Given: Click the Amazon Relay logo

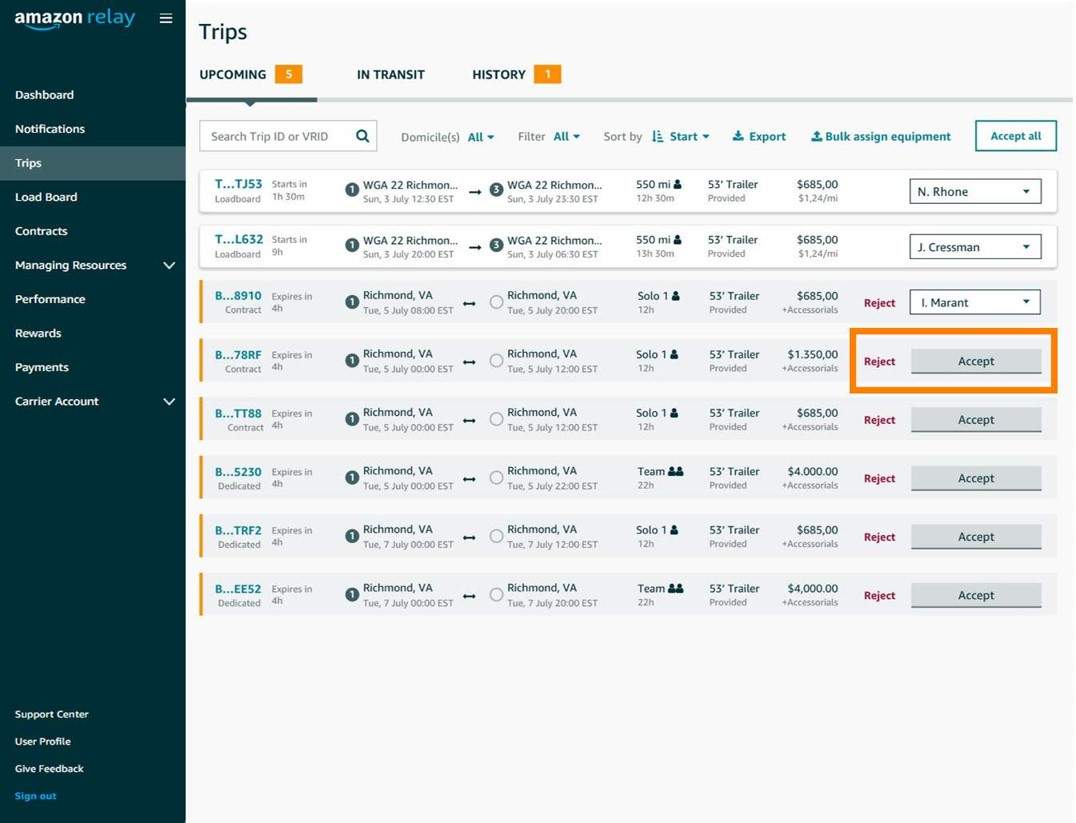Looking at the screenshot, I should coord(72,17).
